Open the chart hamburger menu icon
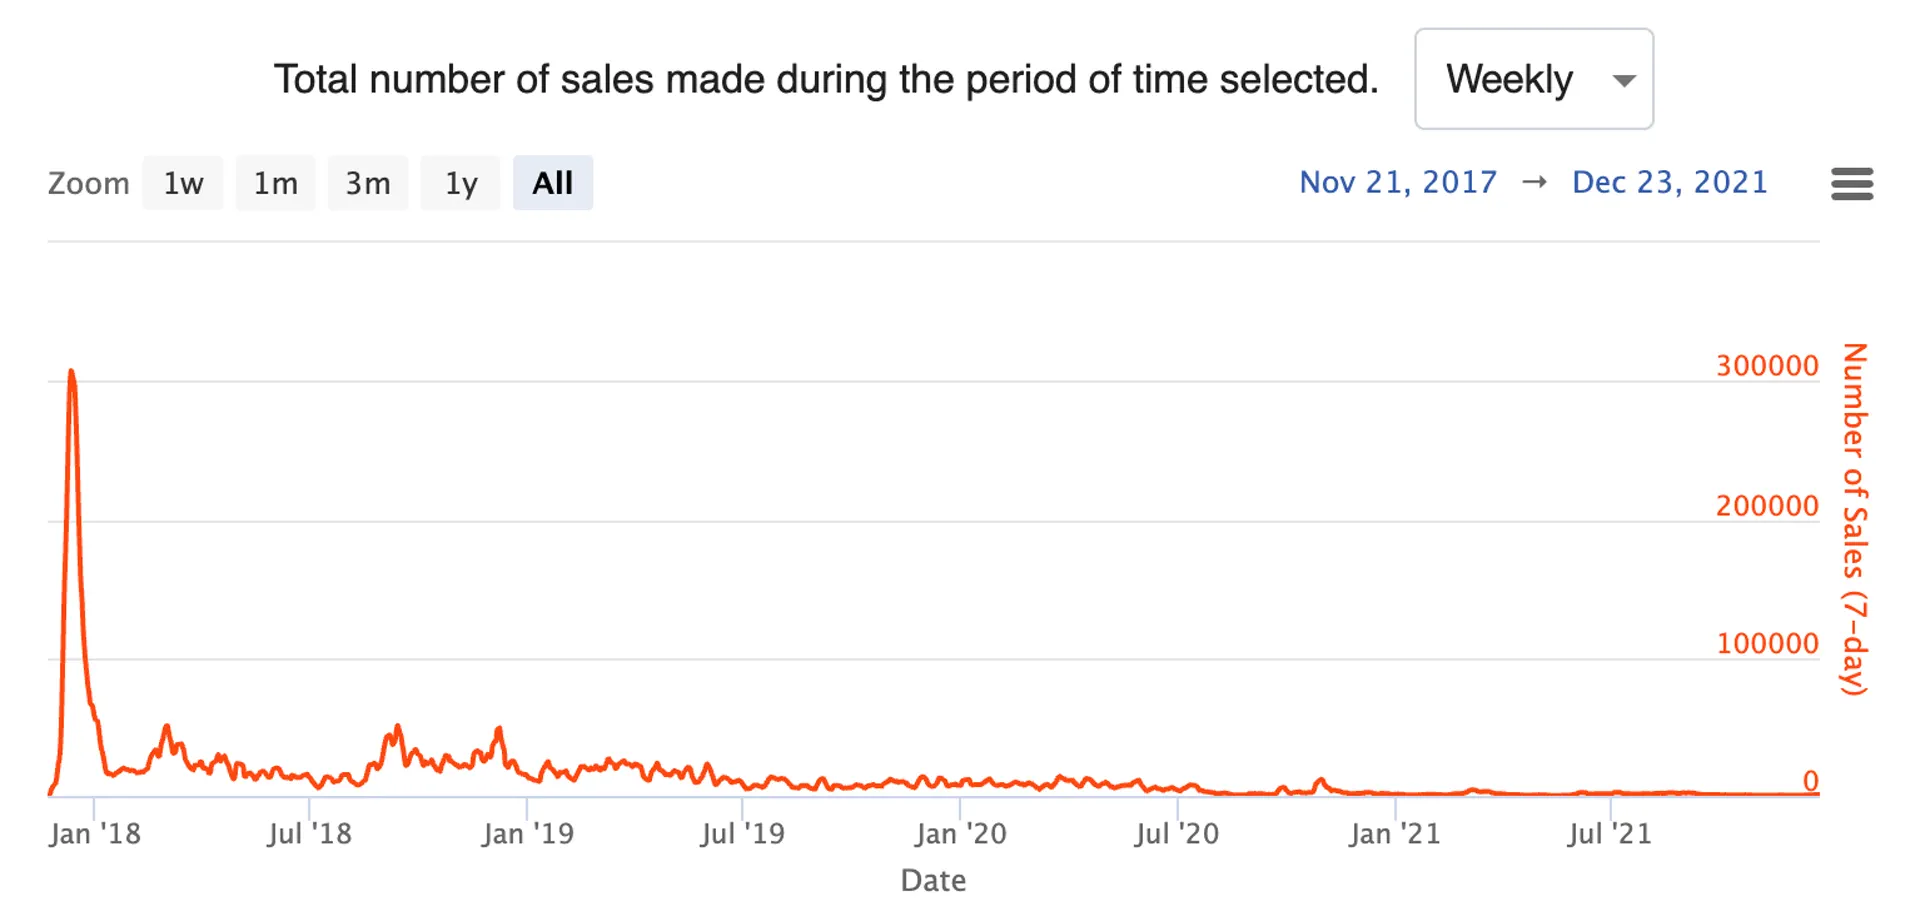This screenshot has height=916, width=1920. click(x=1851, y=184)
